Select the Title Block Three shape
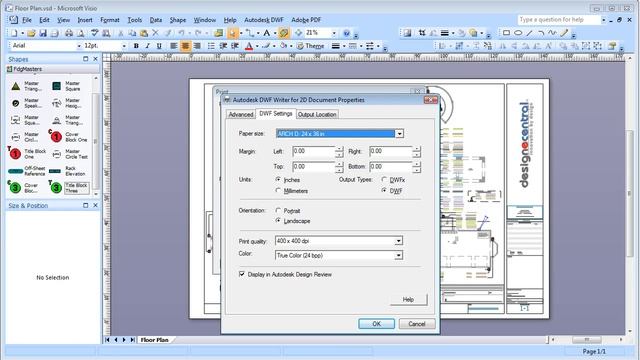This screenshot has height=360, width=640. coord(68,187)
